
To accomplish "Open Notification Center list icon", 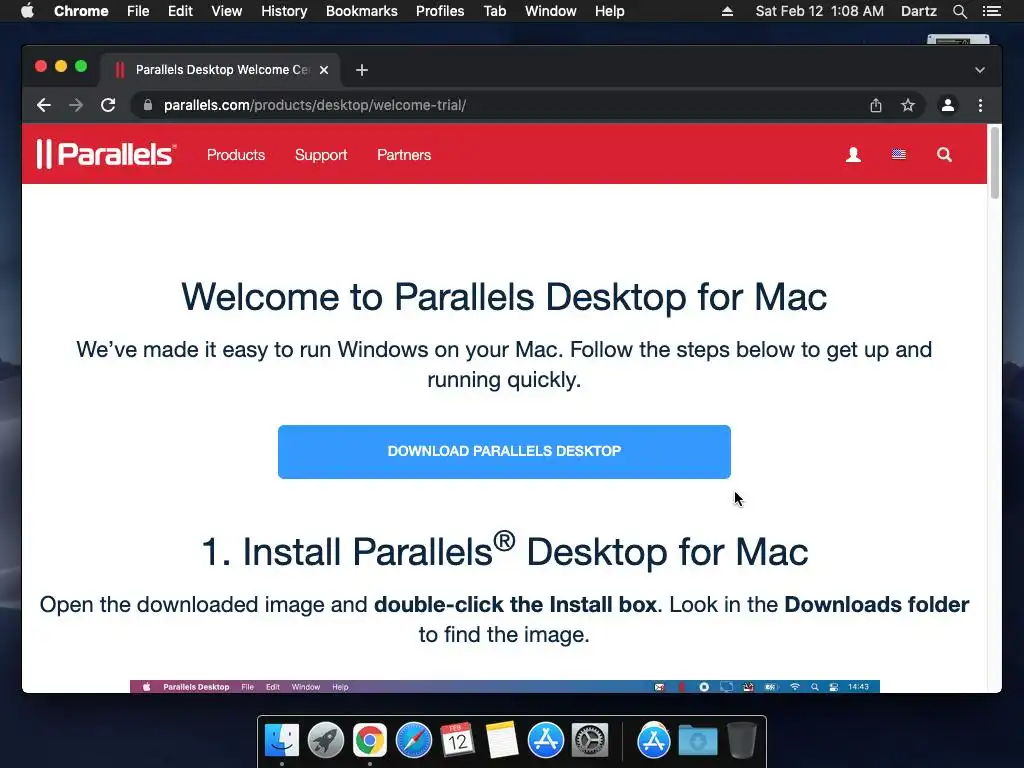I will click(x=991, y=11).
